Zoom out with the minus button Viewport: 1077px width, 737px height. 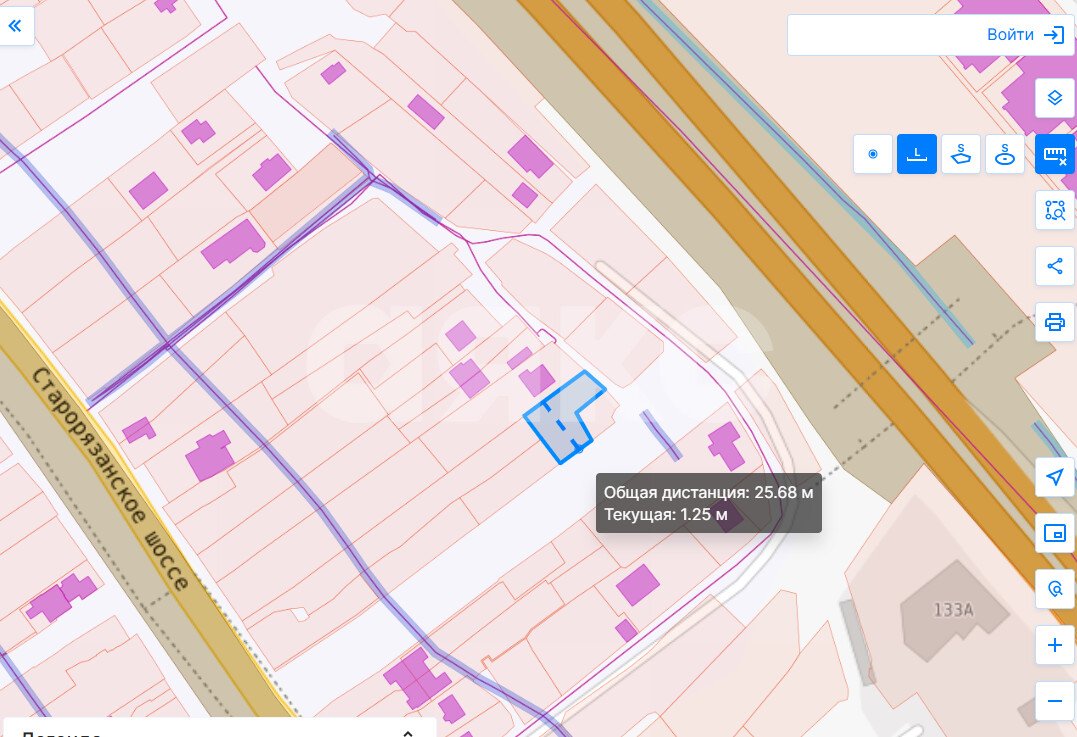[x=1055, y=701]
